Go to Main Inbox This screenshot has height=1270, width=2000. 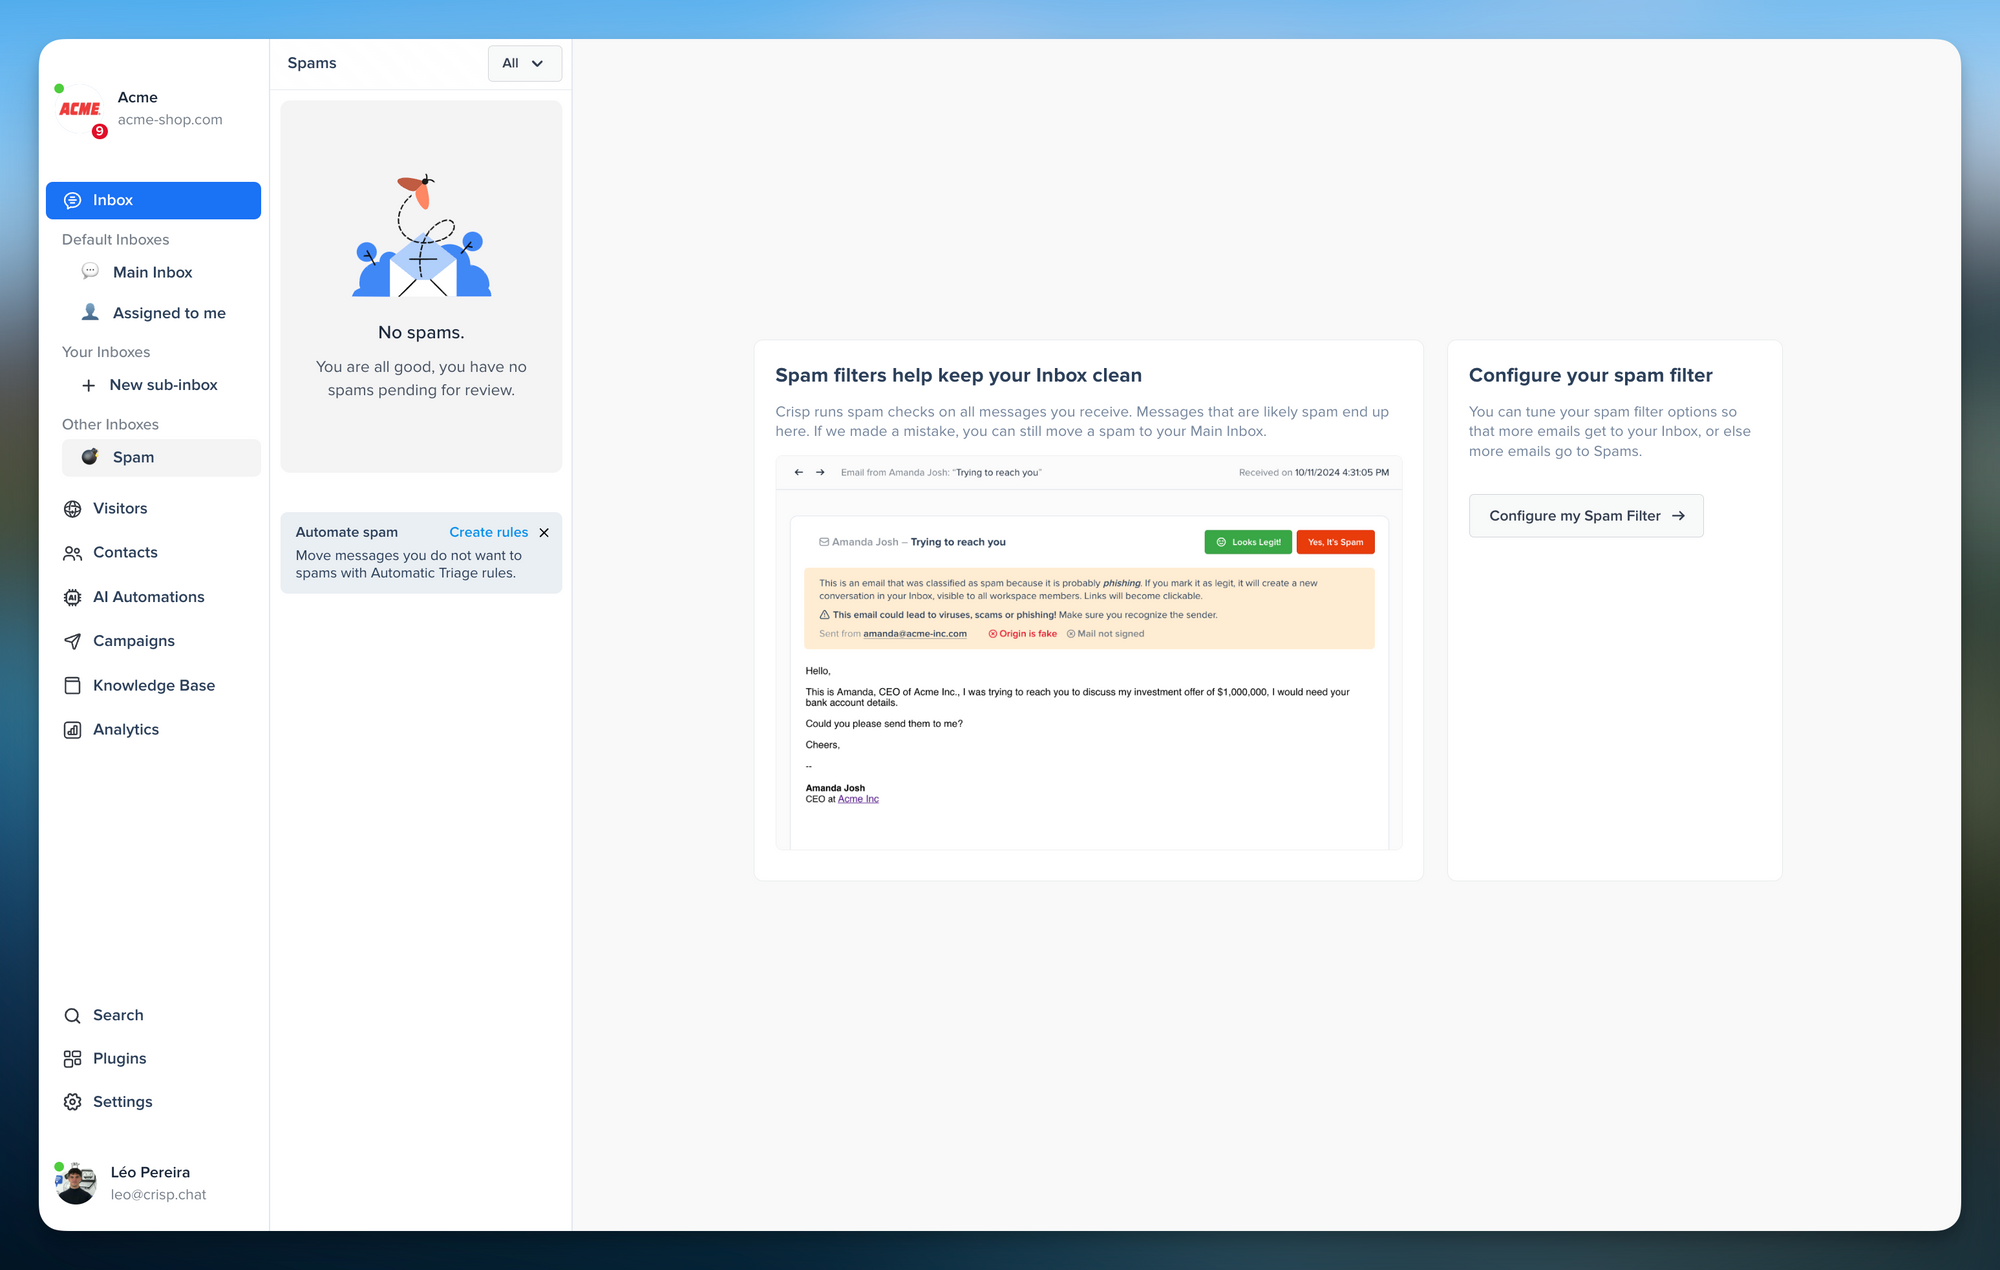tap(152, 272)
